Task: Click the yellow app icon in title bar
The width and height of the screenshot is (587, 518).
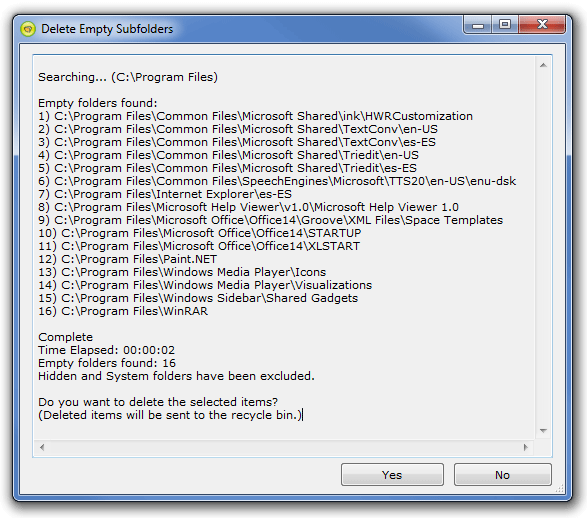Action: coord(28,29)
